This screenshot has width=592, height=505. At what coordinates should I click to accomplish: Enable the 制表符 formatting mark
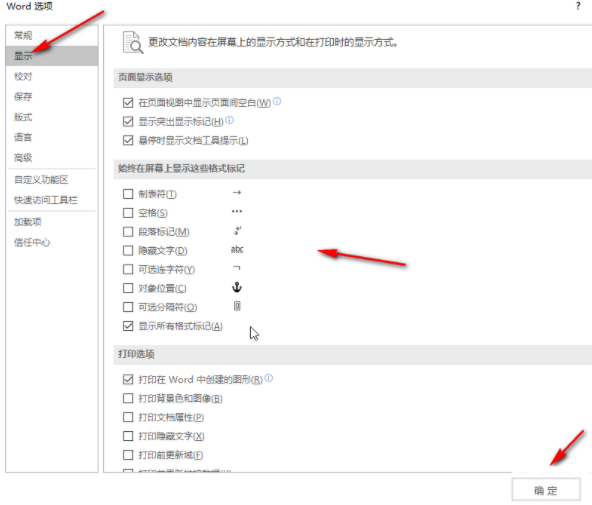pos(128,194)
